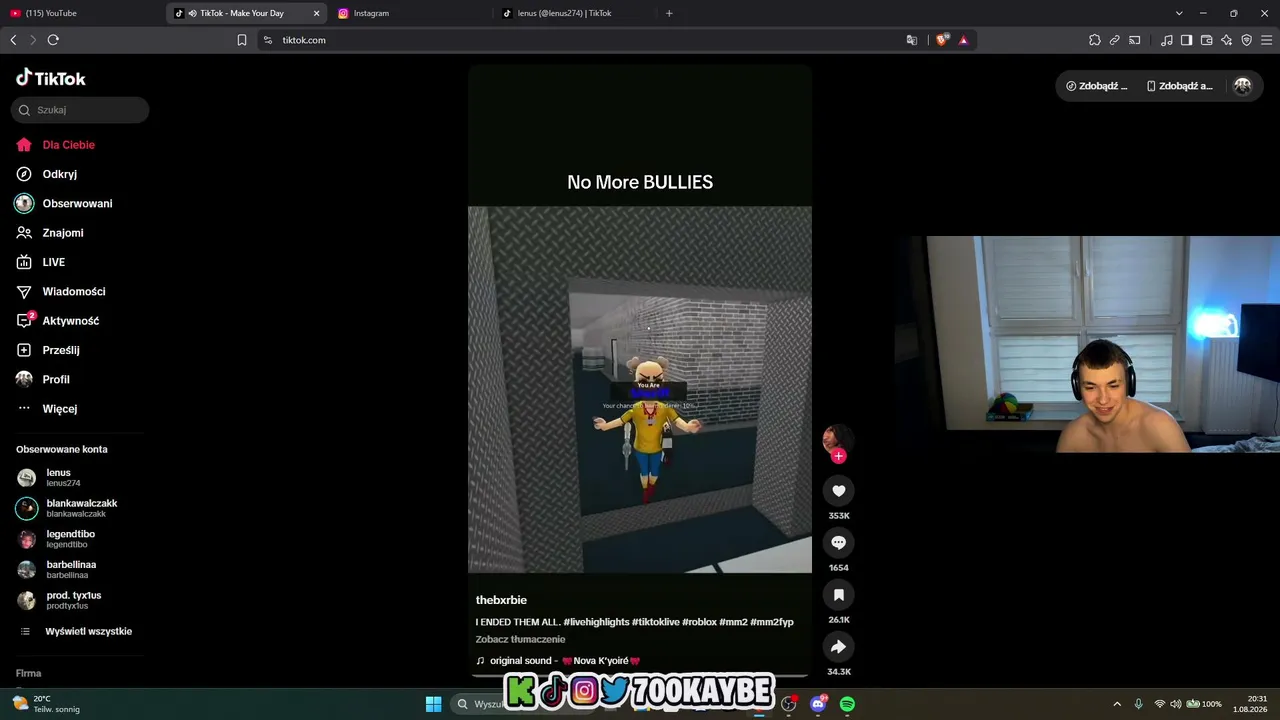Open the video creator's avatar

pos(836,438)
